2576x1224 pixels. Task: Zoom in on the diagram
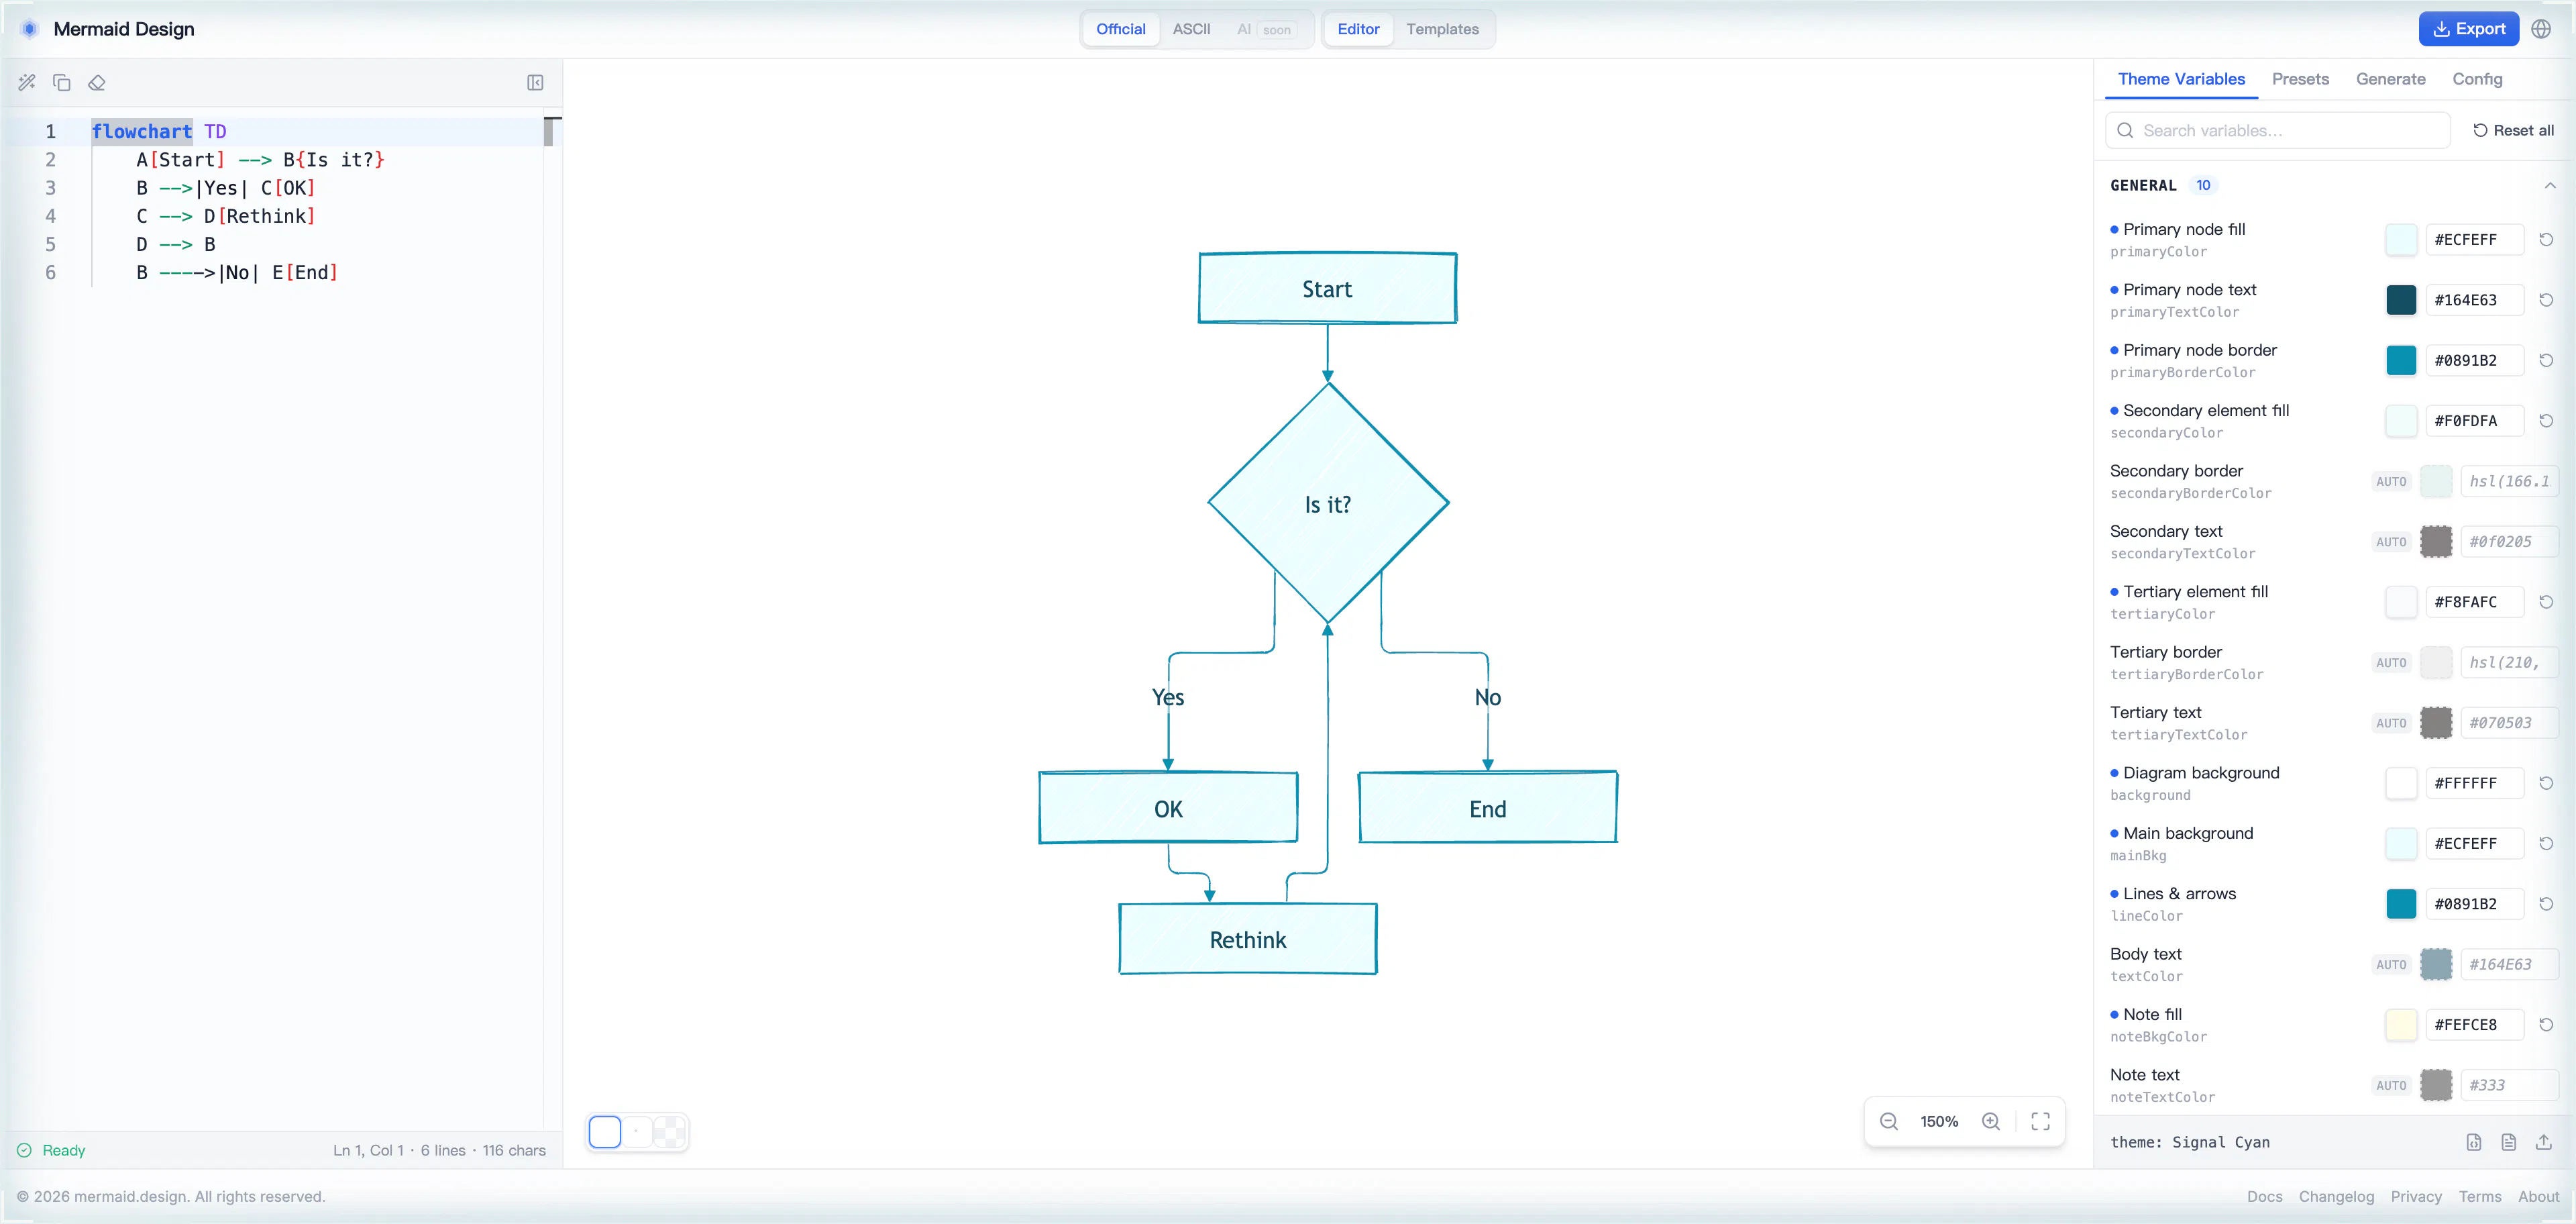(1991, 1121)
